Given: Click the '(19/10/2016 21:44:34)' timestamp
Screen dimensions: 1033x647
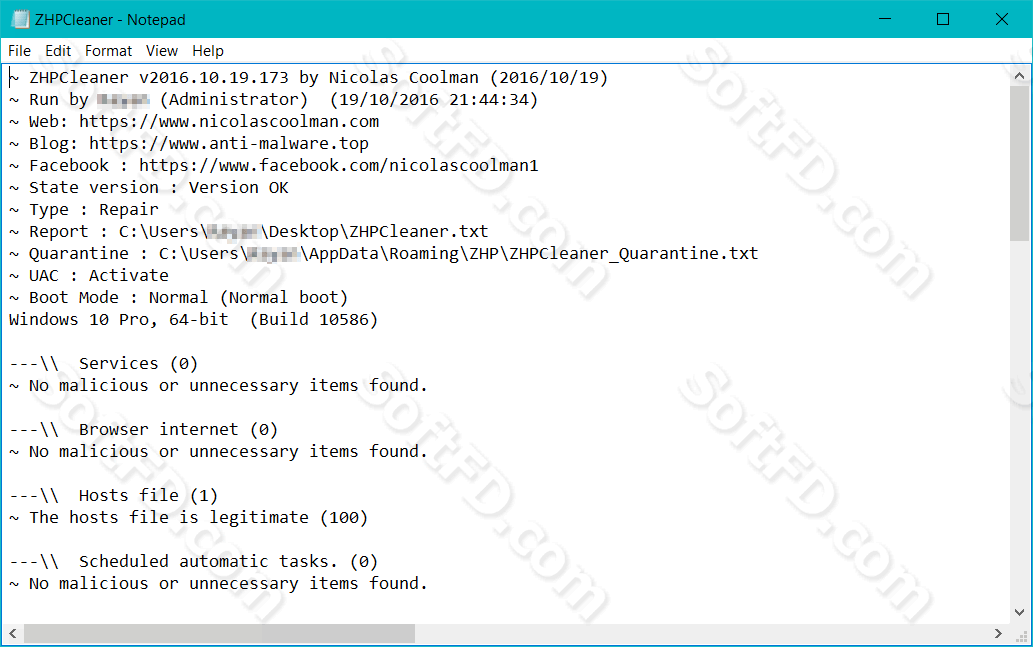Looking at the screenshot, I should point(433,100).
